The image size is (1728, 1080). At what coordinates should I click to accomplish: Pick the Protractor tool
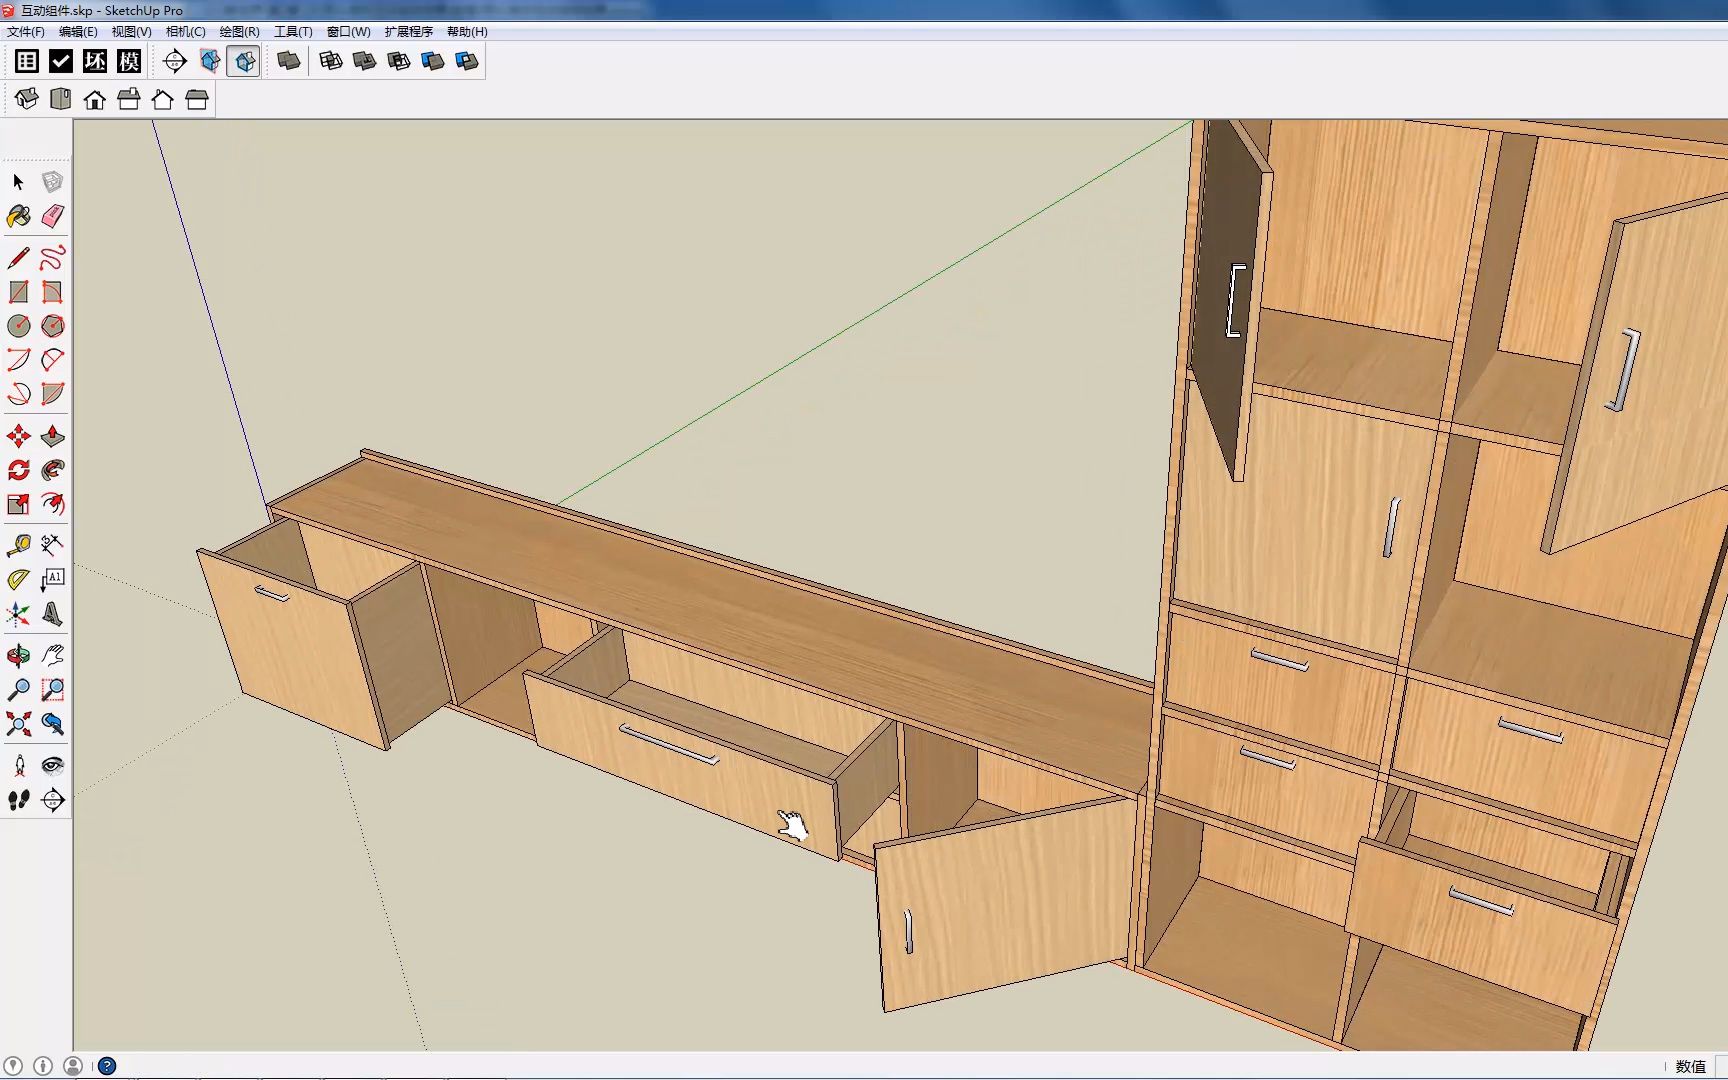pos(18,579)
